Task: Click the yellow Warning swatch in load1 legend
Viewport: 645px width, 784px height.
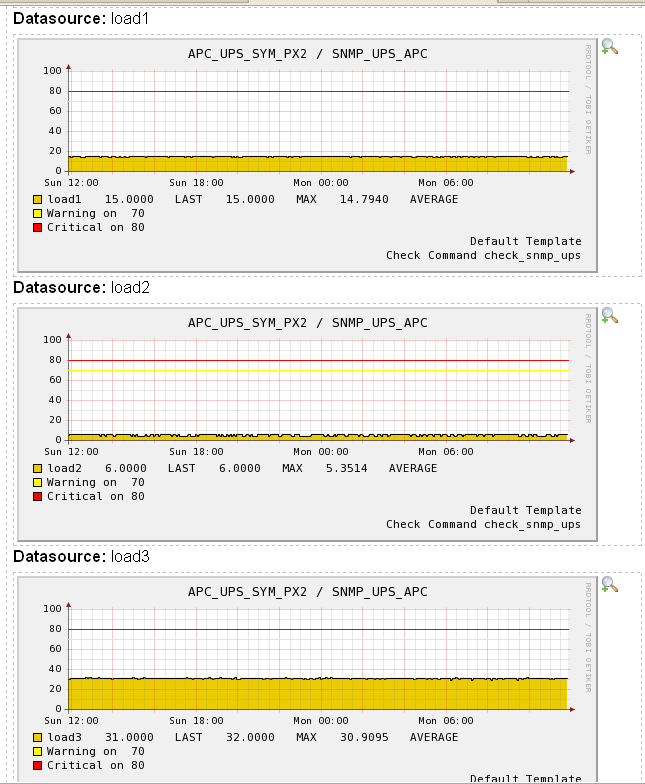Action: tap(38, 214)
